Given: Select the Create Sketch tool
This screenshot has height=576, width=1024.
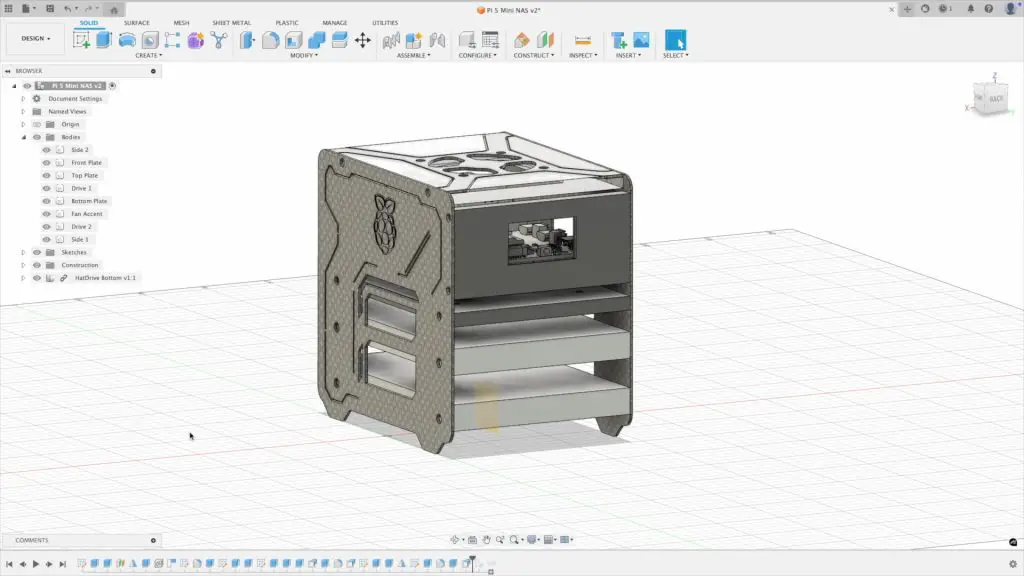Looking at the screenshot, I should pos(83,40).
